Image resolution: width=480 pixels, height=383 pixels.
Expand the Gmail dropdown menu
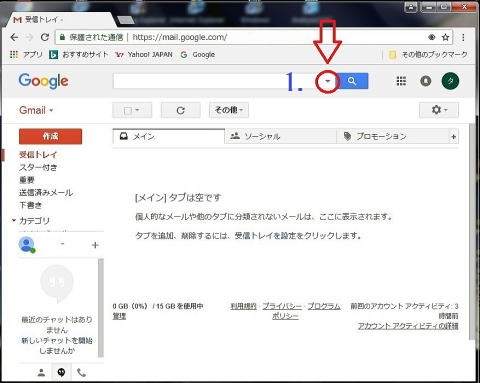pos(36,110)
